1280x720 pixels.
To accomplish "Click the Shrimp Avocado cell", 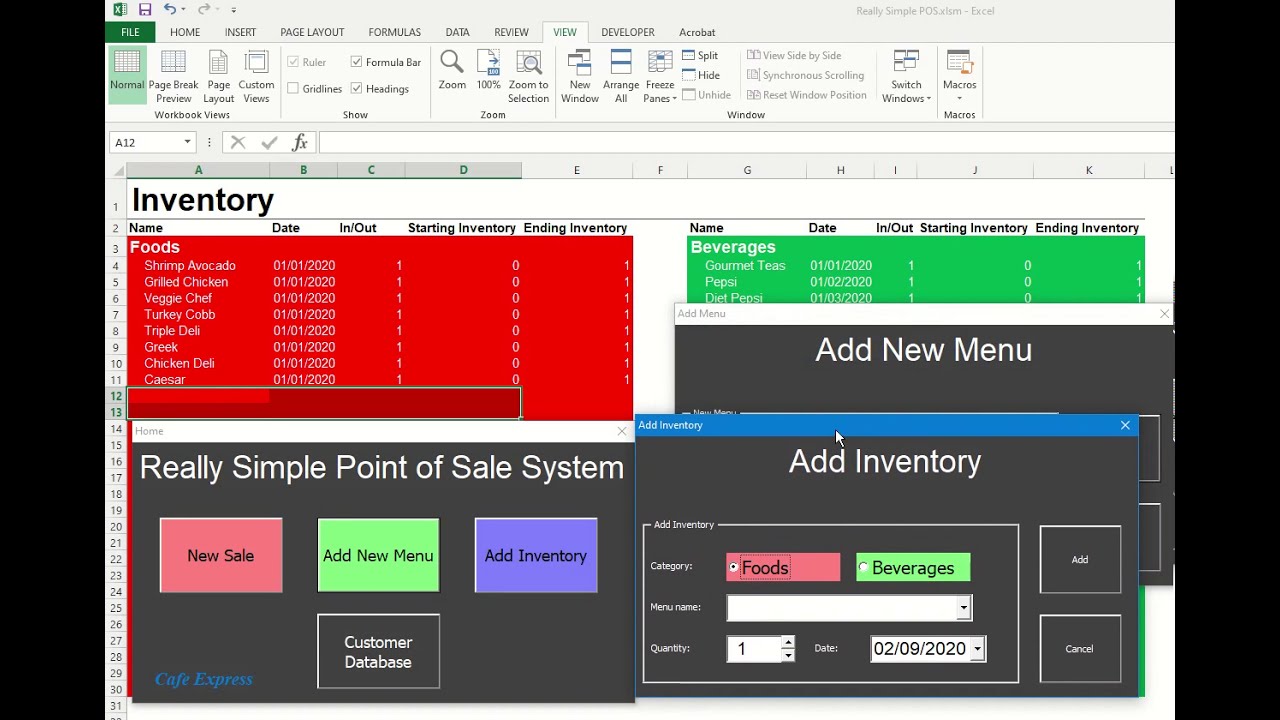I will (198, 266).
